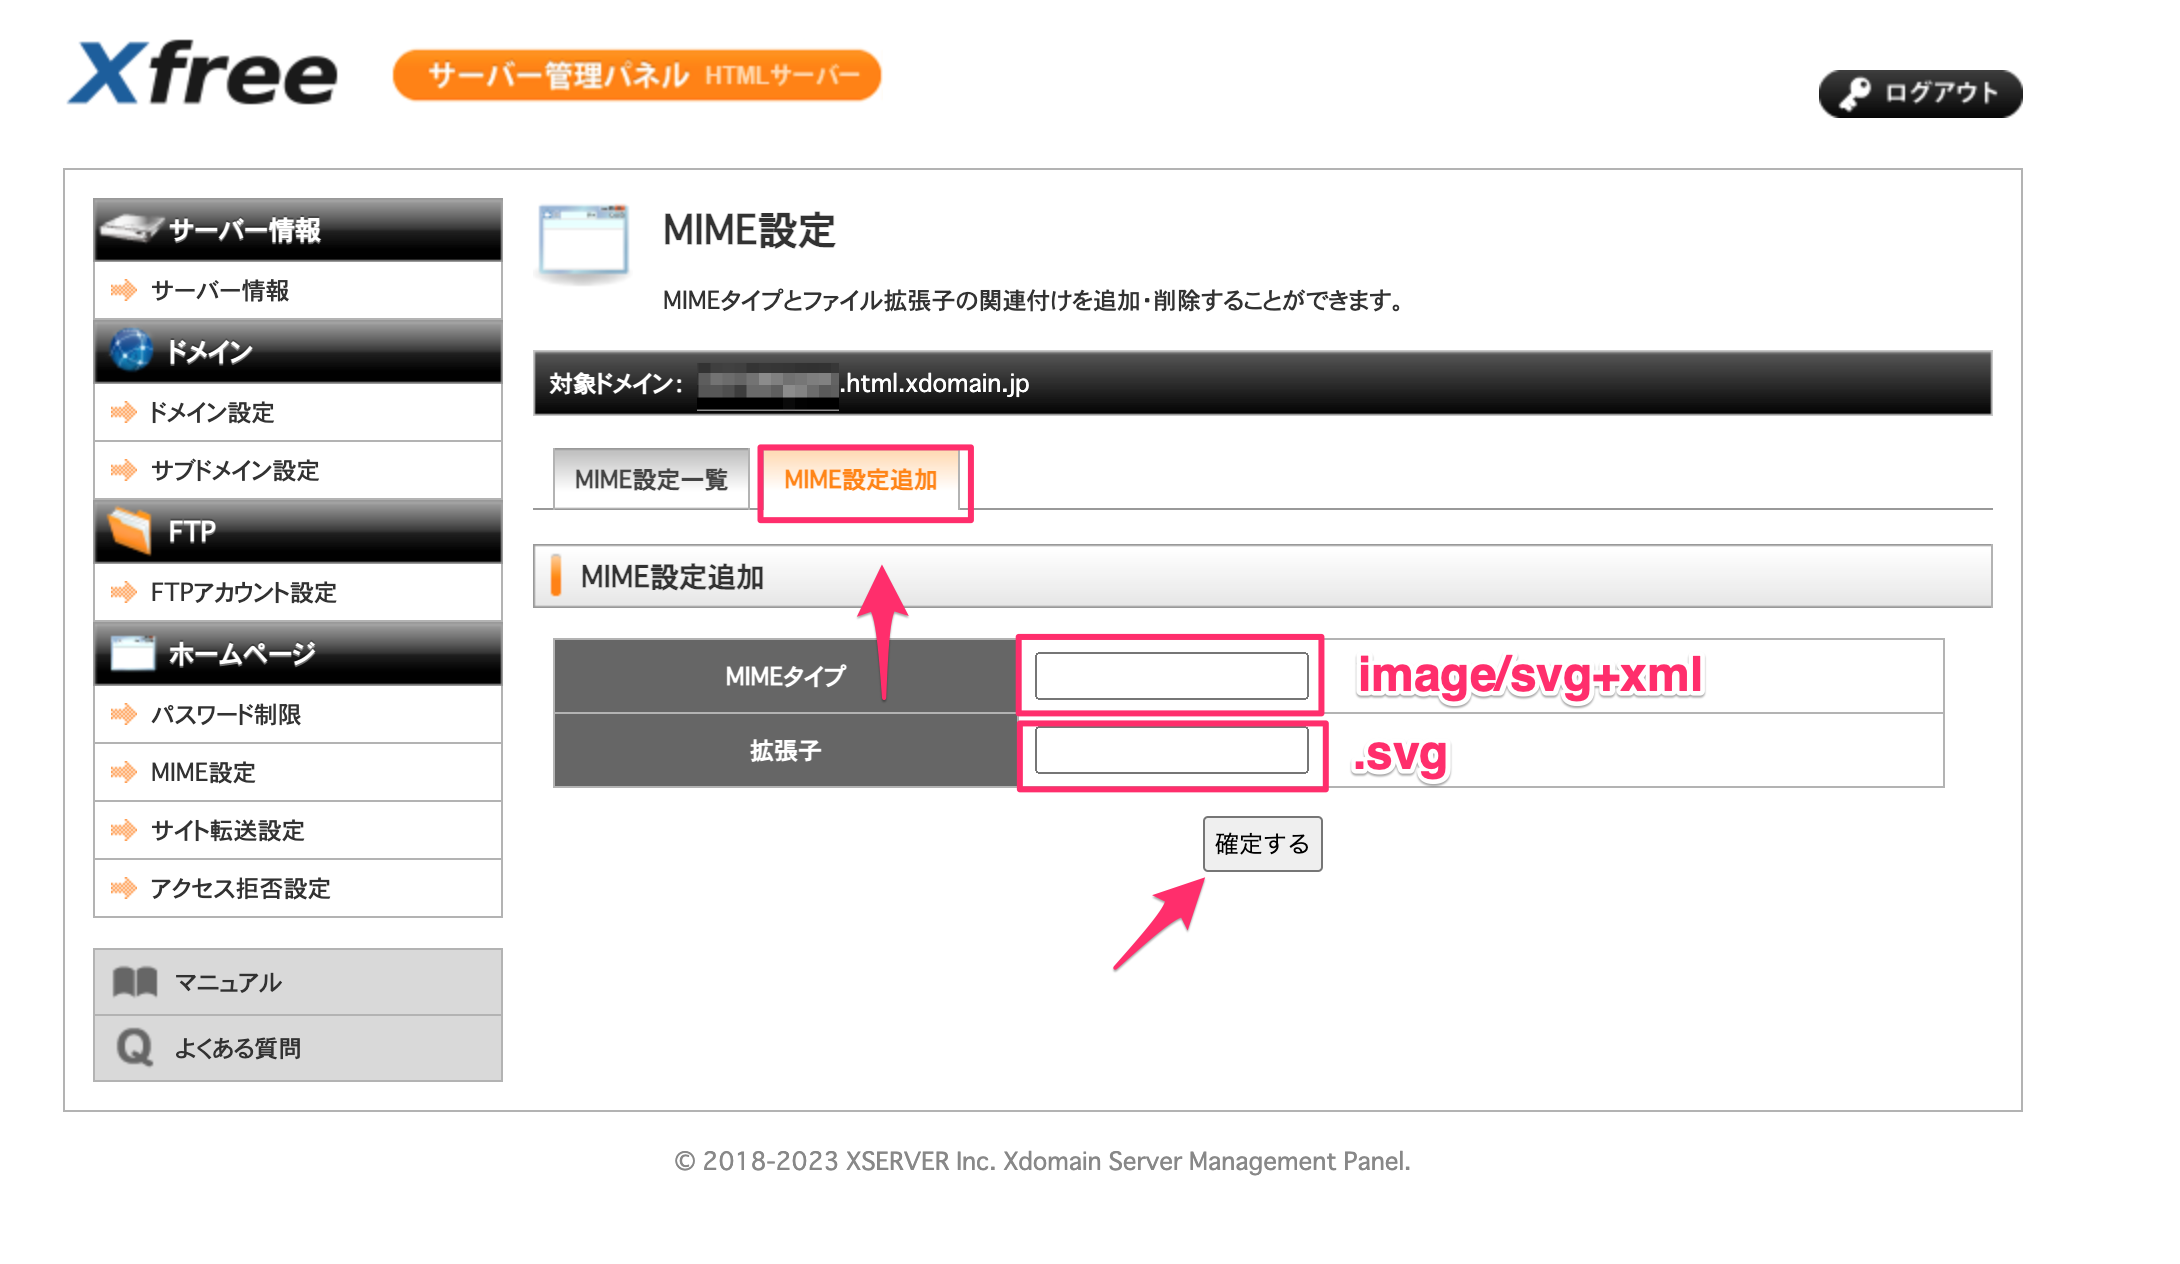Open アクセス拒否設定 link

point(240,888)
